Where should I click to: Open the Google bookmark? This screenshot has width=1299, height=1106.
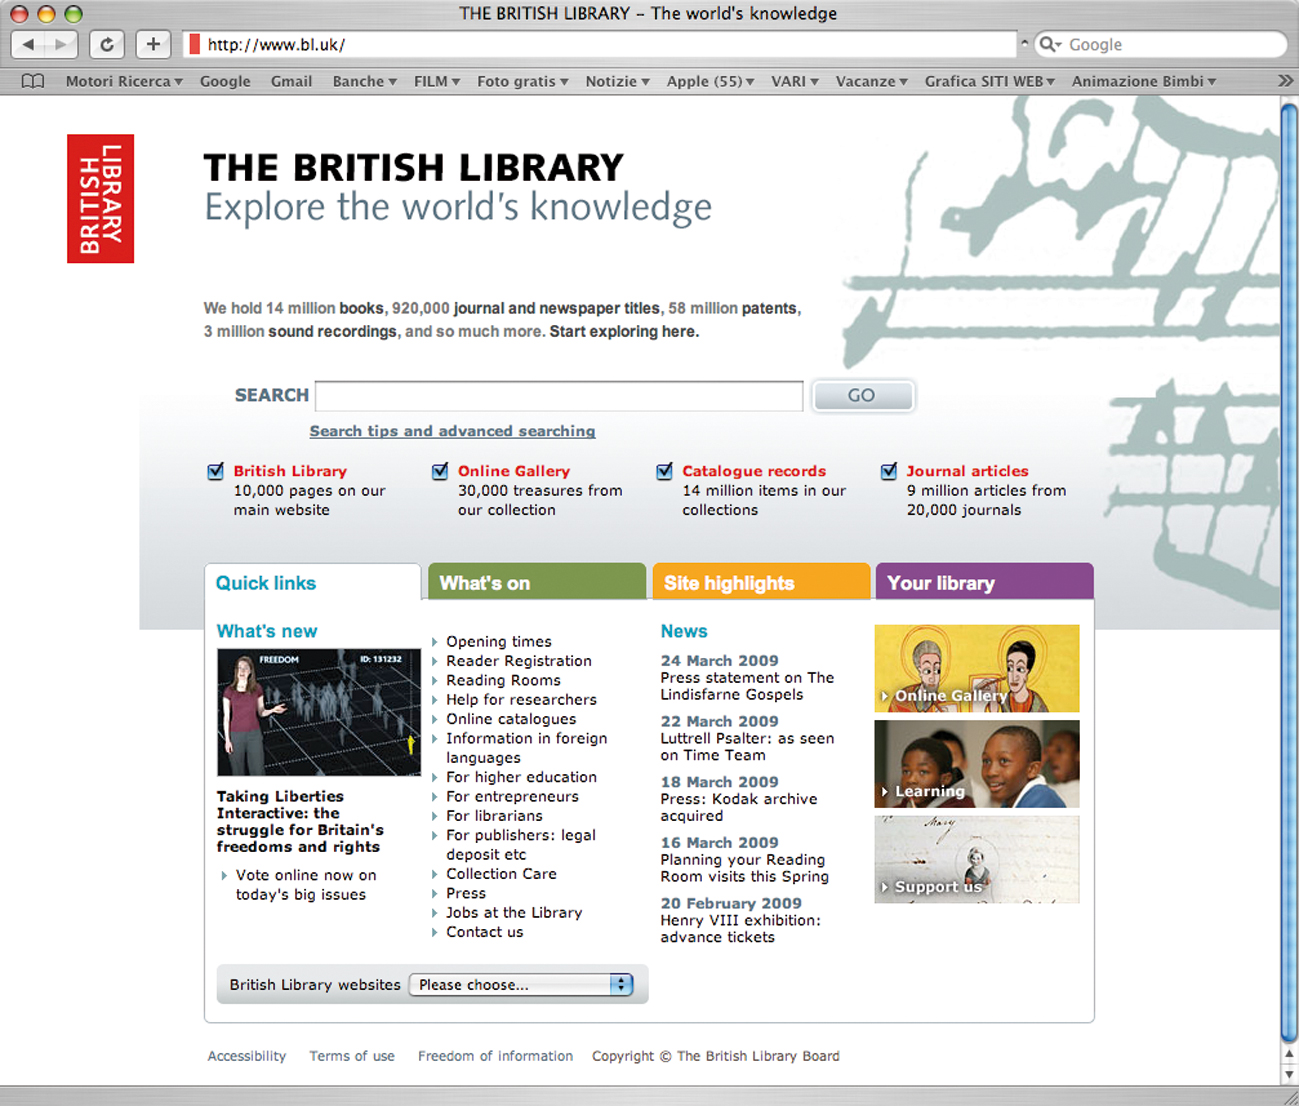pos(225,81)
